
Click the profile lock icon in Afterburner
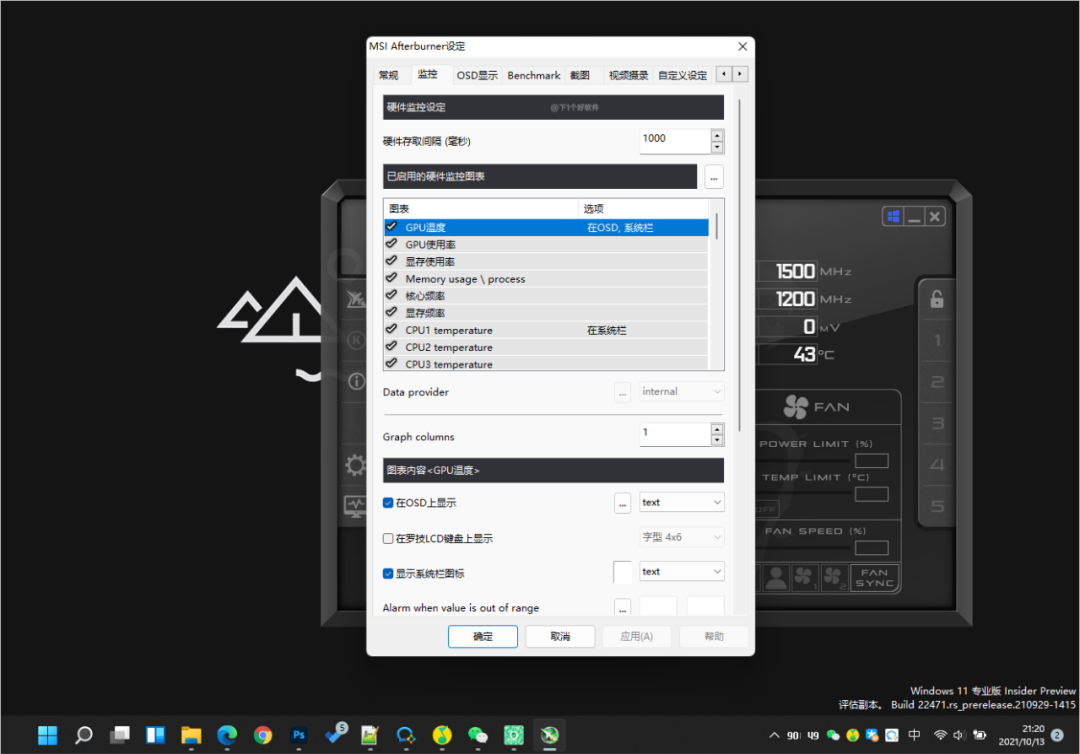(x=937, y=300)
